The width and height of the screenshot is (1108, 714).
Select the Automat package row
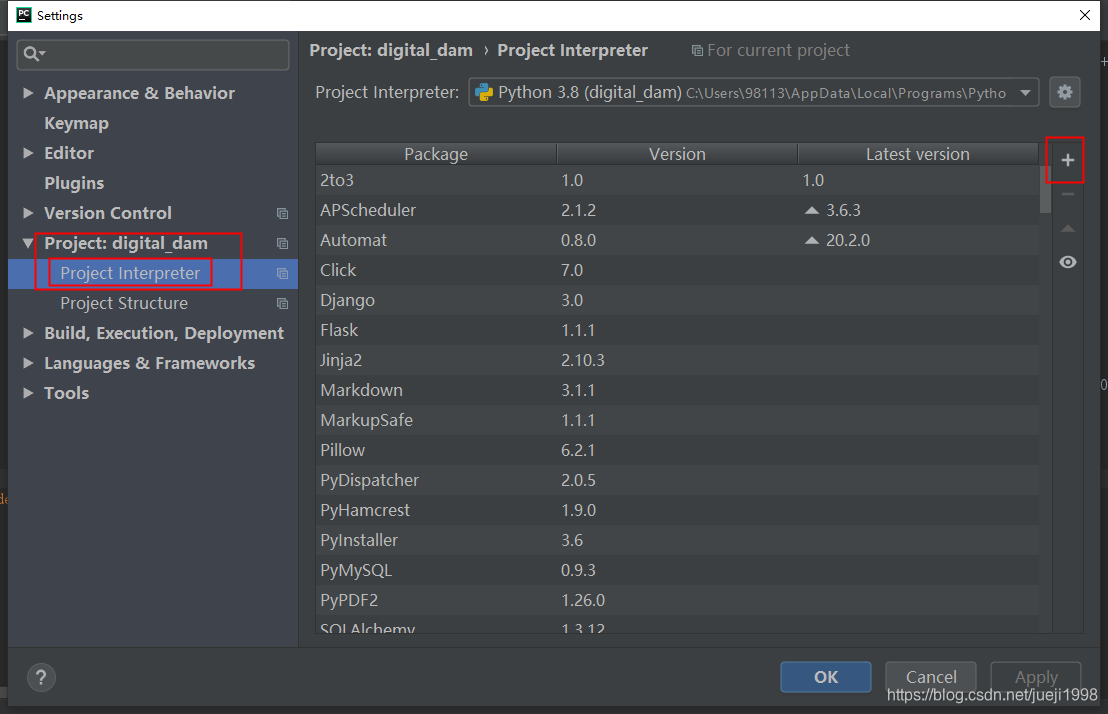tap(677, 240)
